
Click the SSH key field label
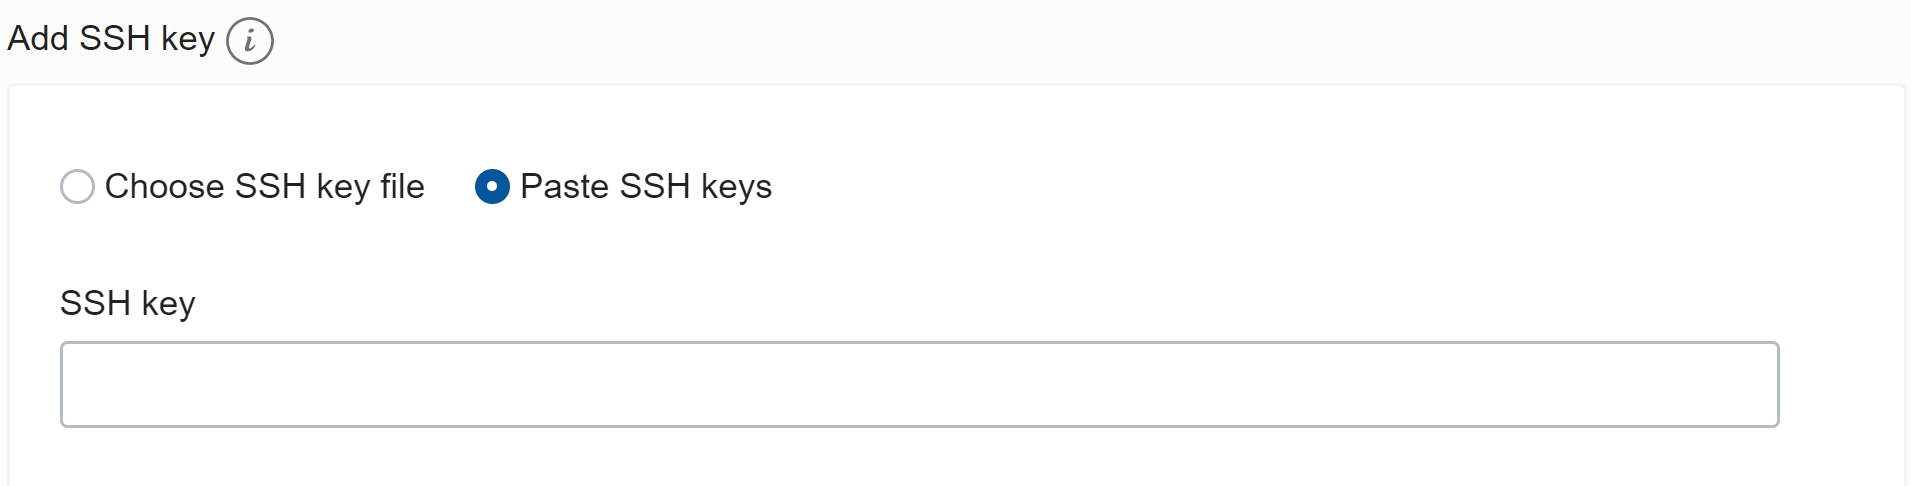click(127, 303)
